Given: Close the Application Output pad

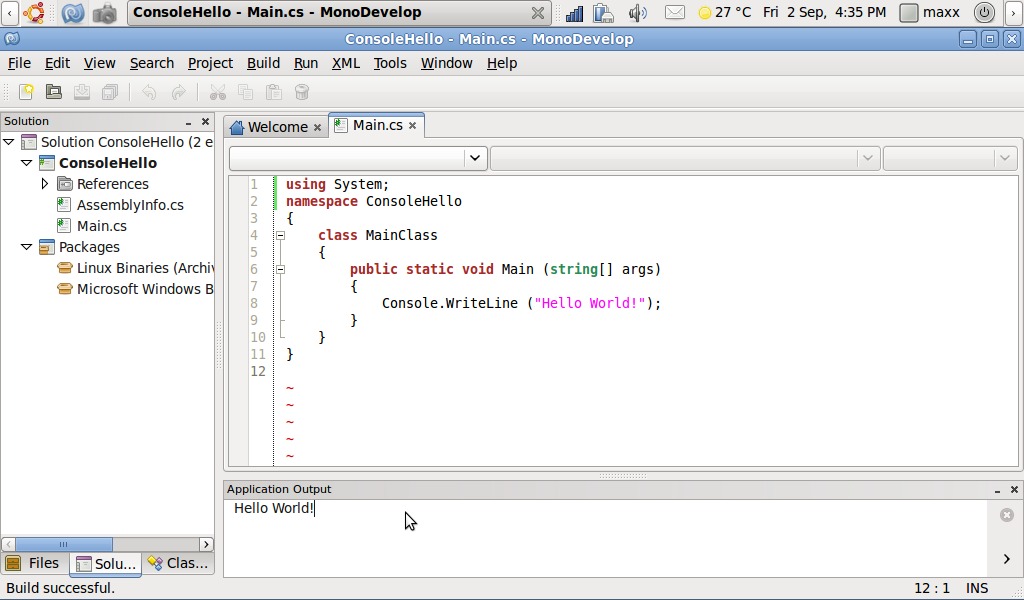Looking at the screenshot, I should point(1014,490).
